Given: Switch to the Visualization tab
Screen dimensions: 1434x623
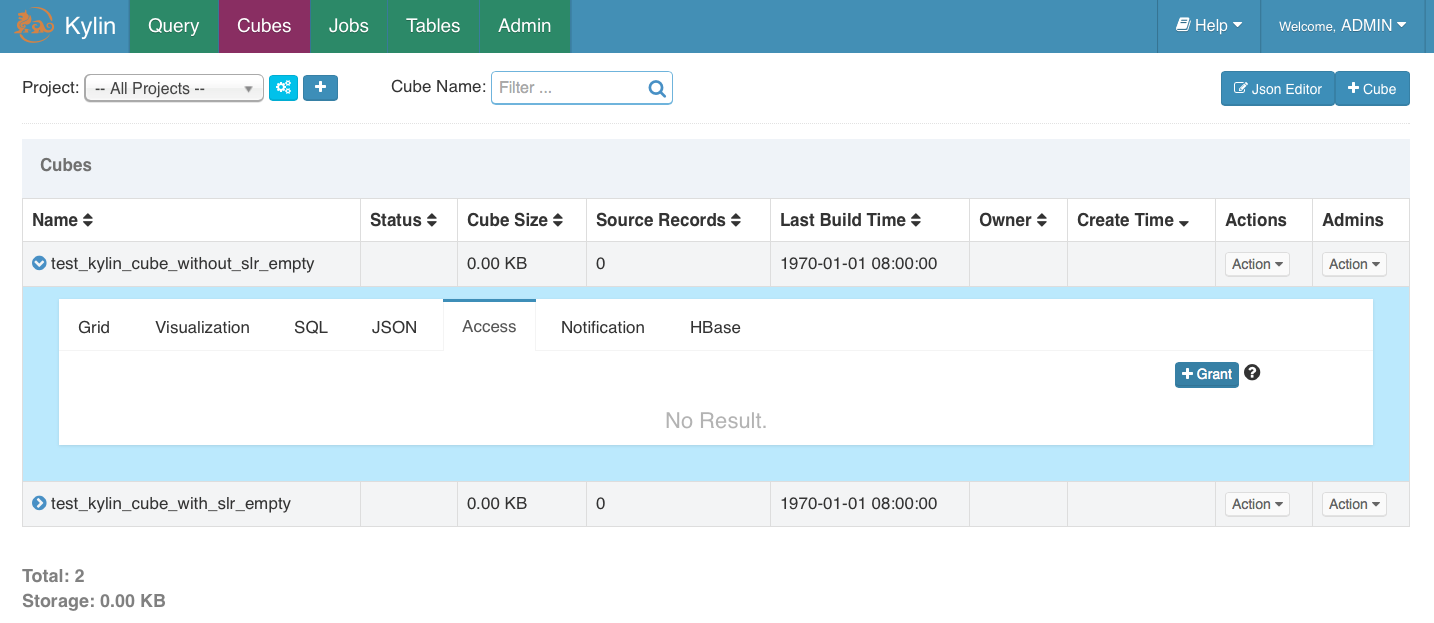Looking at the screenshot, I should [x=202, y=327].
